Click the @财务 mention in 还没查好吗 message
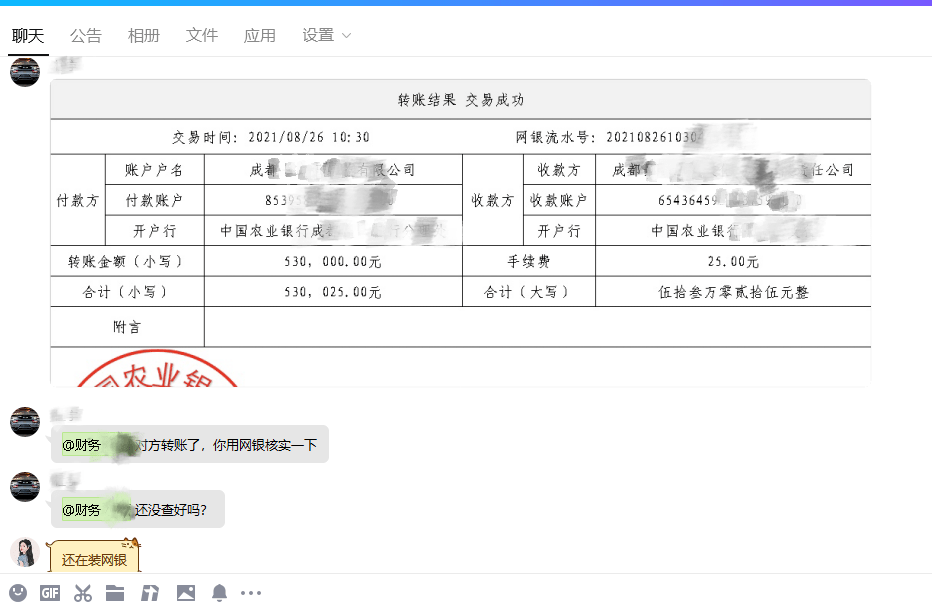This screenshot has width=932, height=612. pyautogui.click(x=81, y=510)
